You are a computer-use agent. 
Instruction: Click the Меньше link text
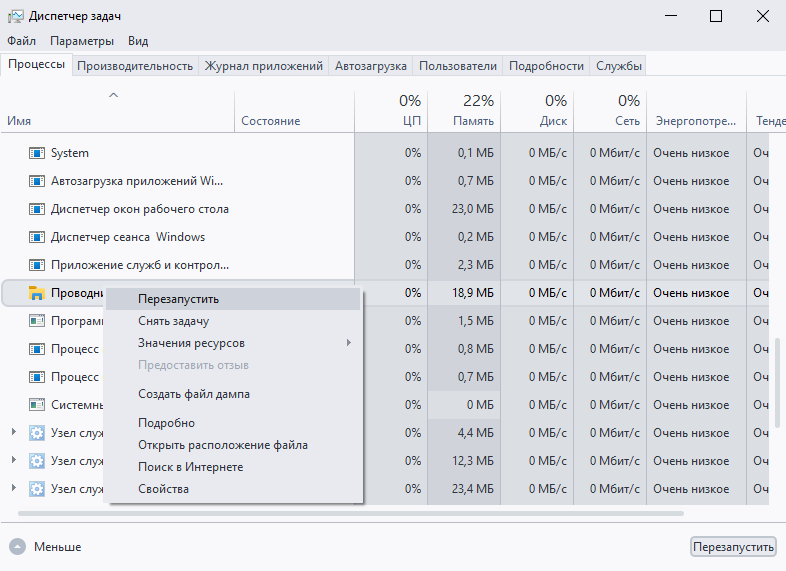point(58,547)
